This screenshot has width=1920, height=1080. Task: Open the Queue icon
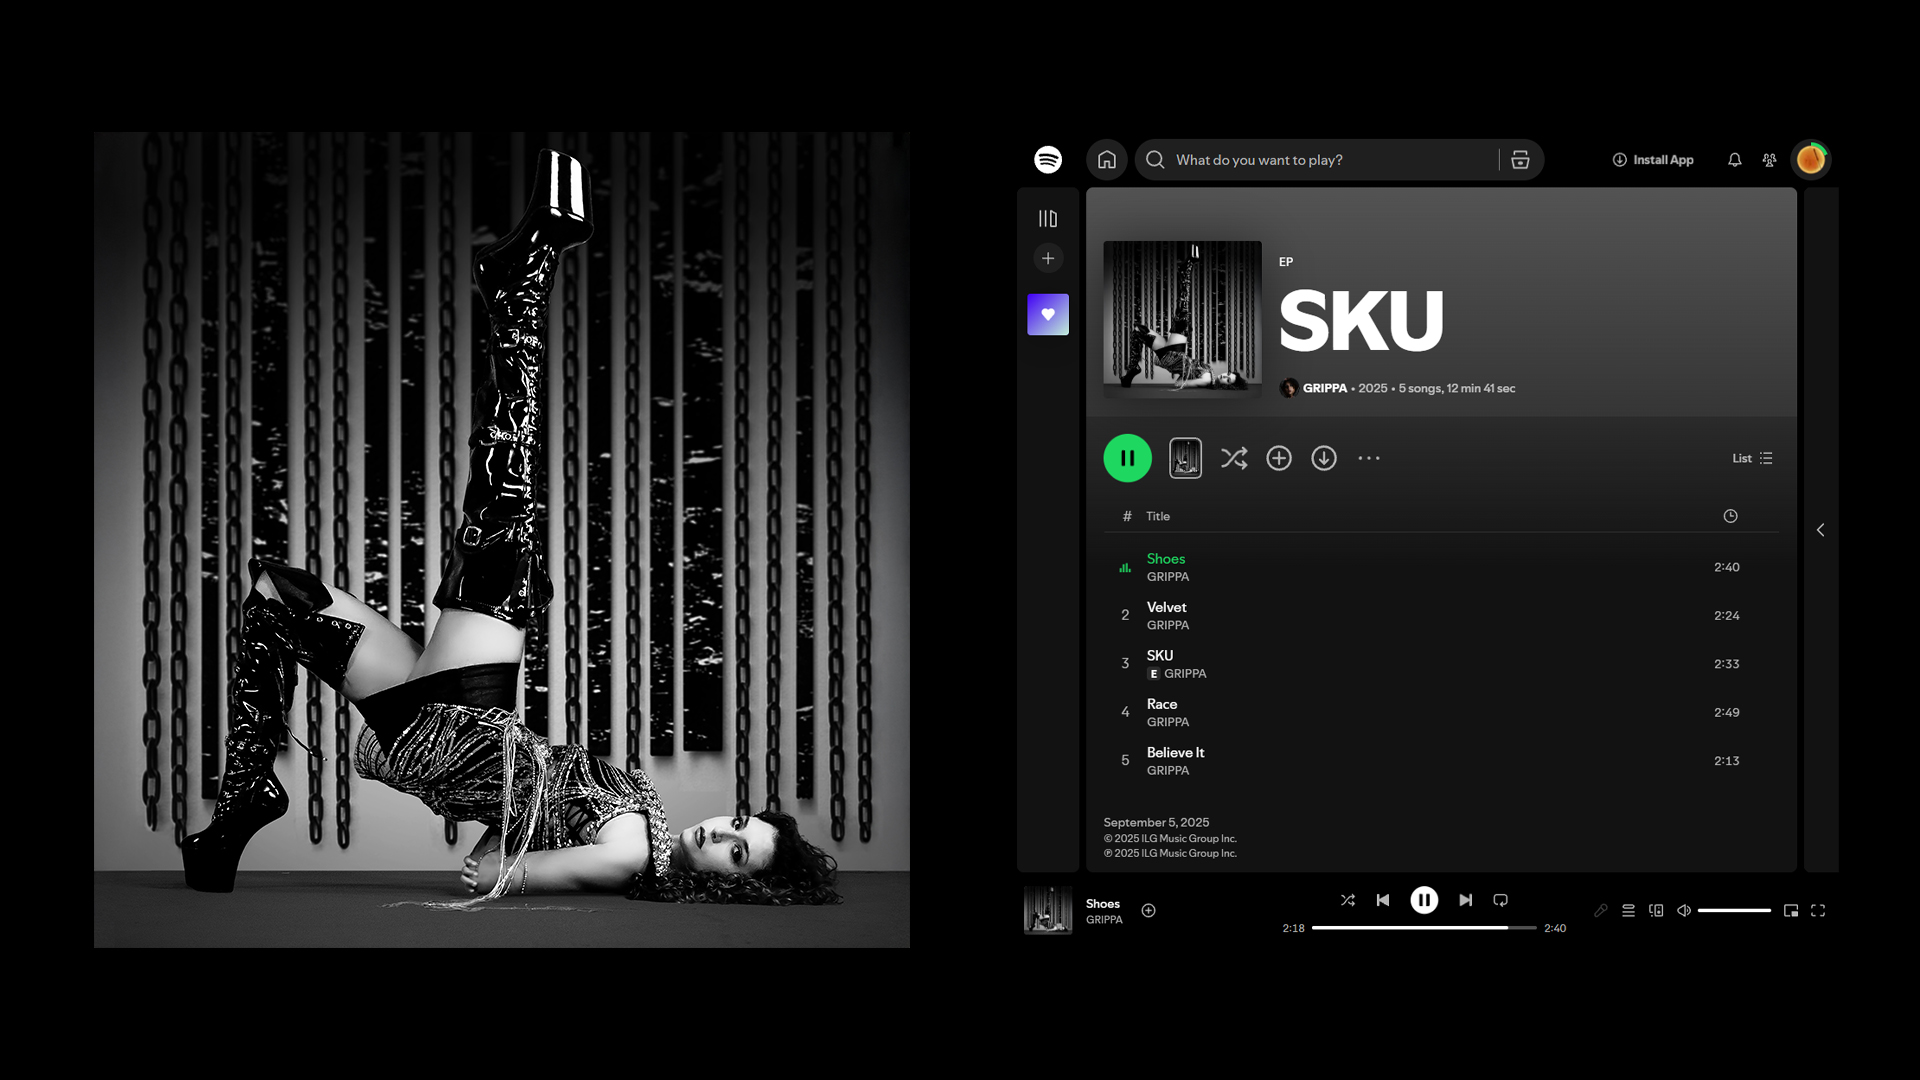point(1628,910)
